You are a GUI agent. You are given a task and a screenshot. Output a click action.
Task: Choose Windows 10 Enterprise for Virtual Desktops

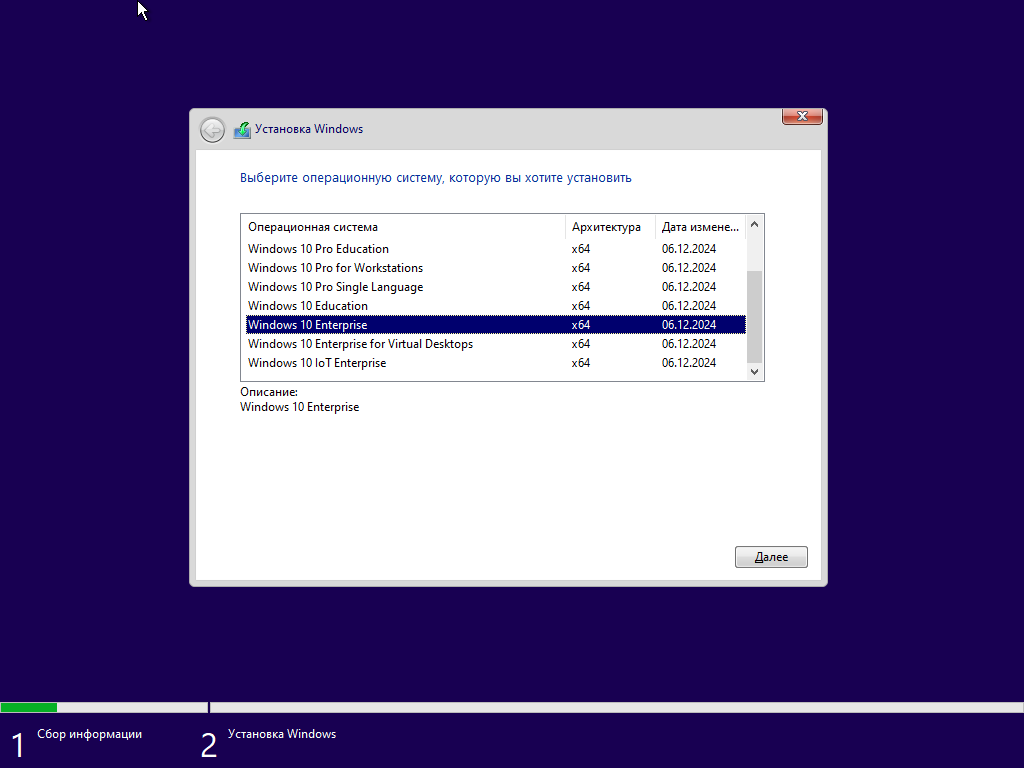496,344
